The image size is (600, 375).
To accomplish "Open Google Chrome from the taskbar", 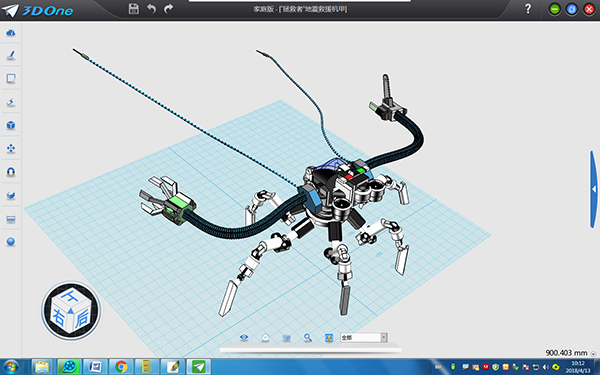I will tap(121, 367).
